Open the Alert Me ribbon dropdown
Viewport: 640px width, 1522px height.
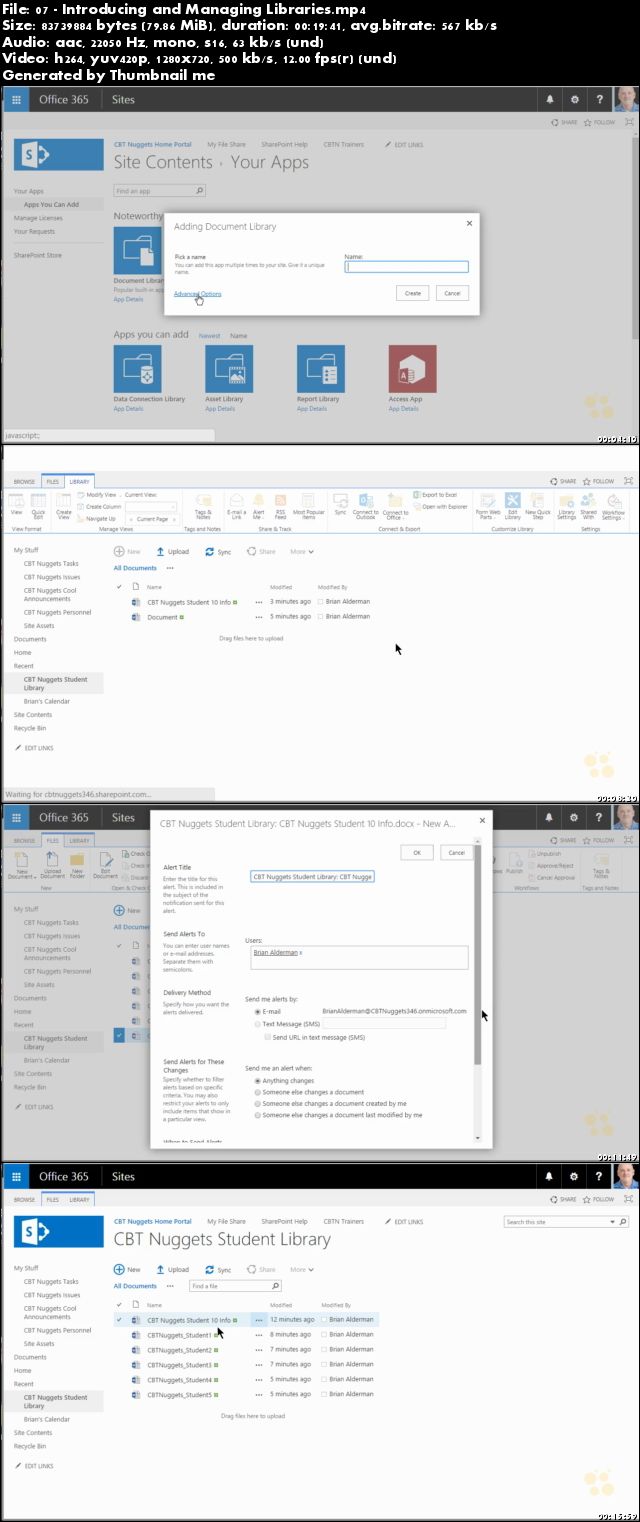(259, 506)
